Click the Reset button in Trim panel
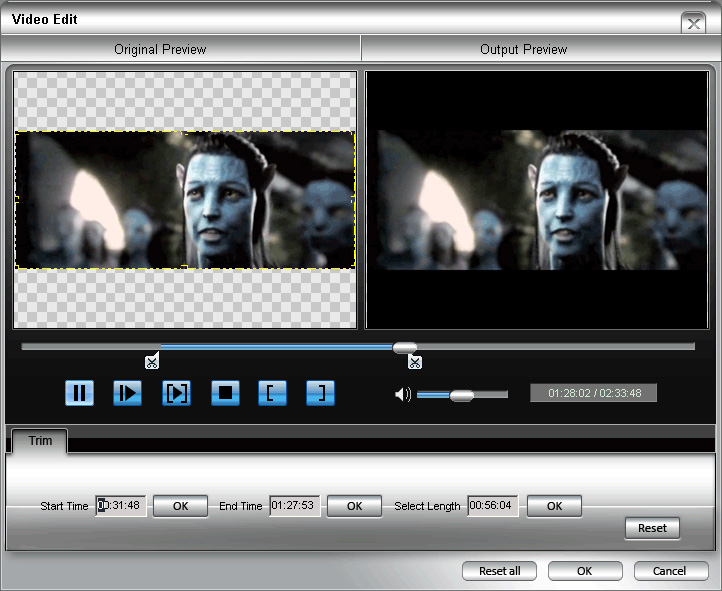722x591 pixels. click(x=652, y=528)
